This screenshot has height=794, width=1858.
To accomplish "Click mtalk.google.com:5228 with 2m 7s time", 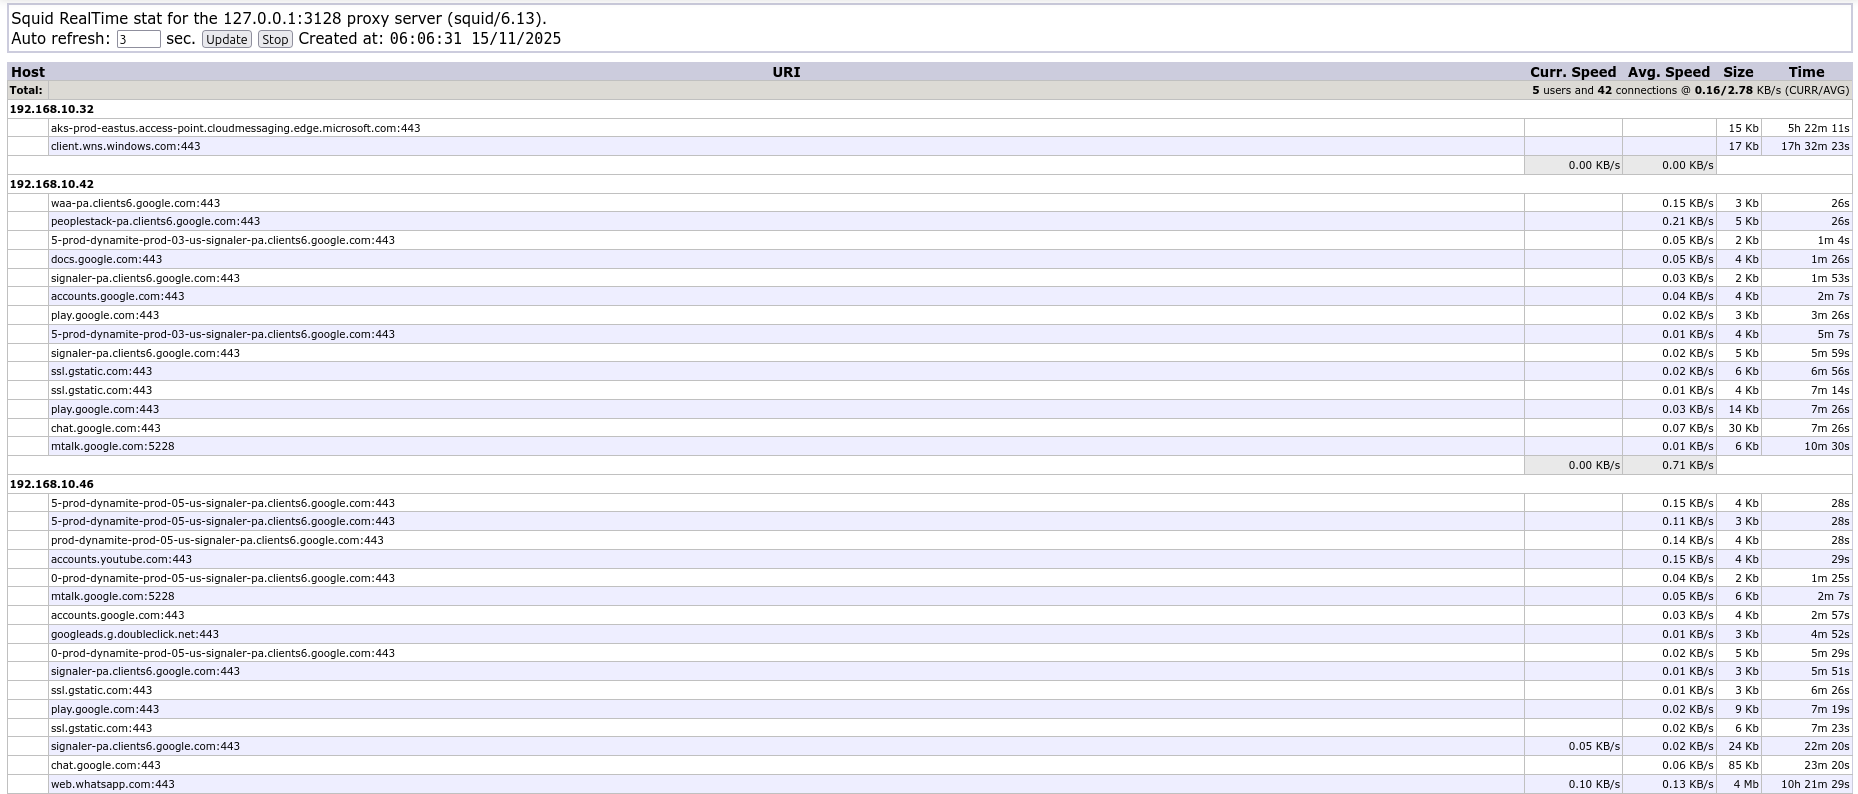I will coord(112,596).
